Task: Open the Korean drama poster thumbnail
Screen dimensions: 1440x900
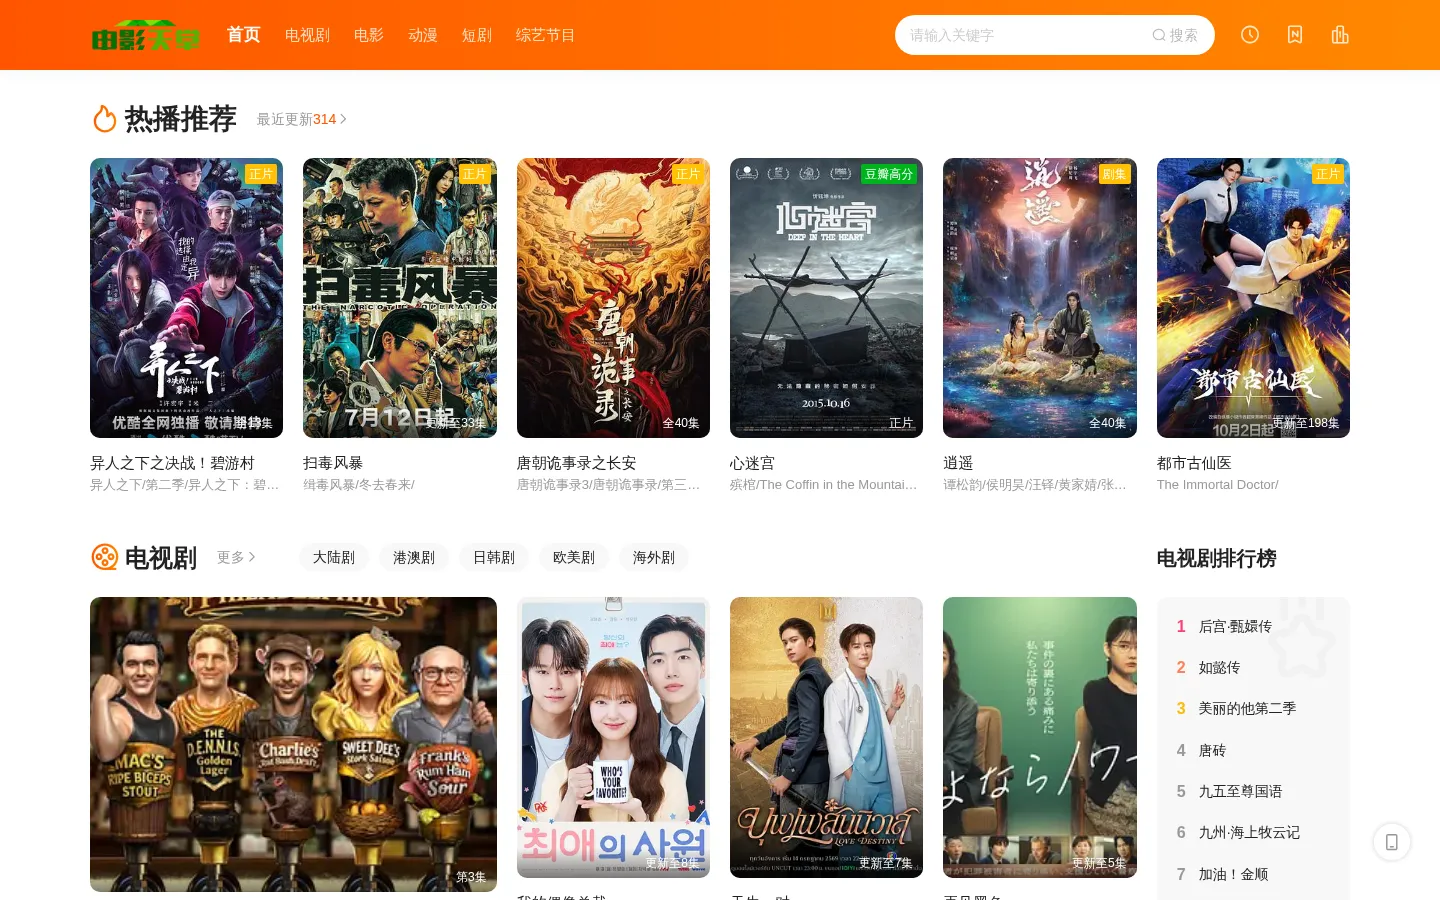Action: [613, 737]
